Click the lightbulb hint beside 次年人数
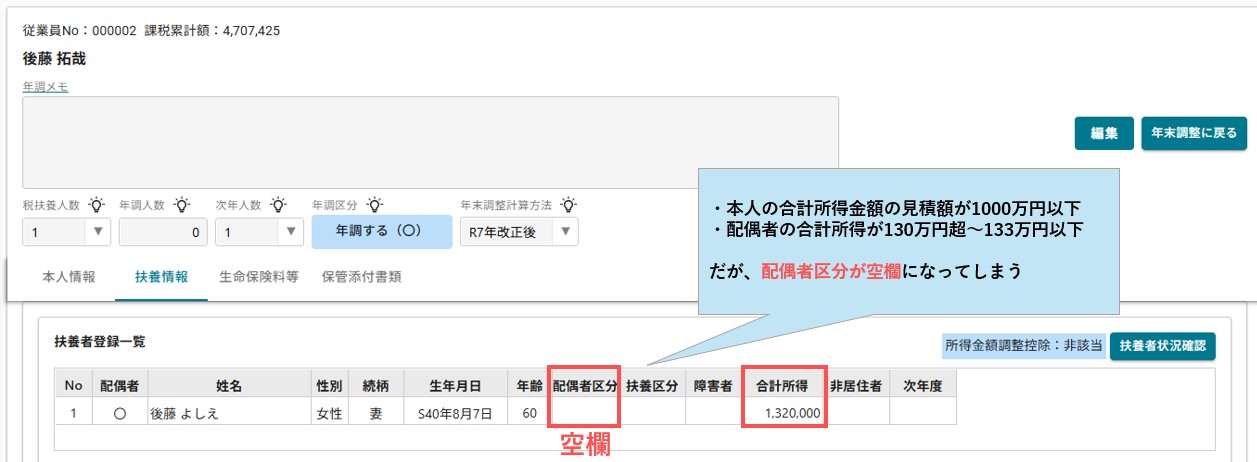The image size is (1257, 462). pos(279,205)
